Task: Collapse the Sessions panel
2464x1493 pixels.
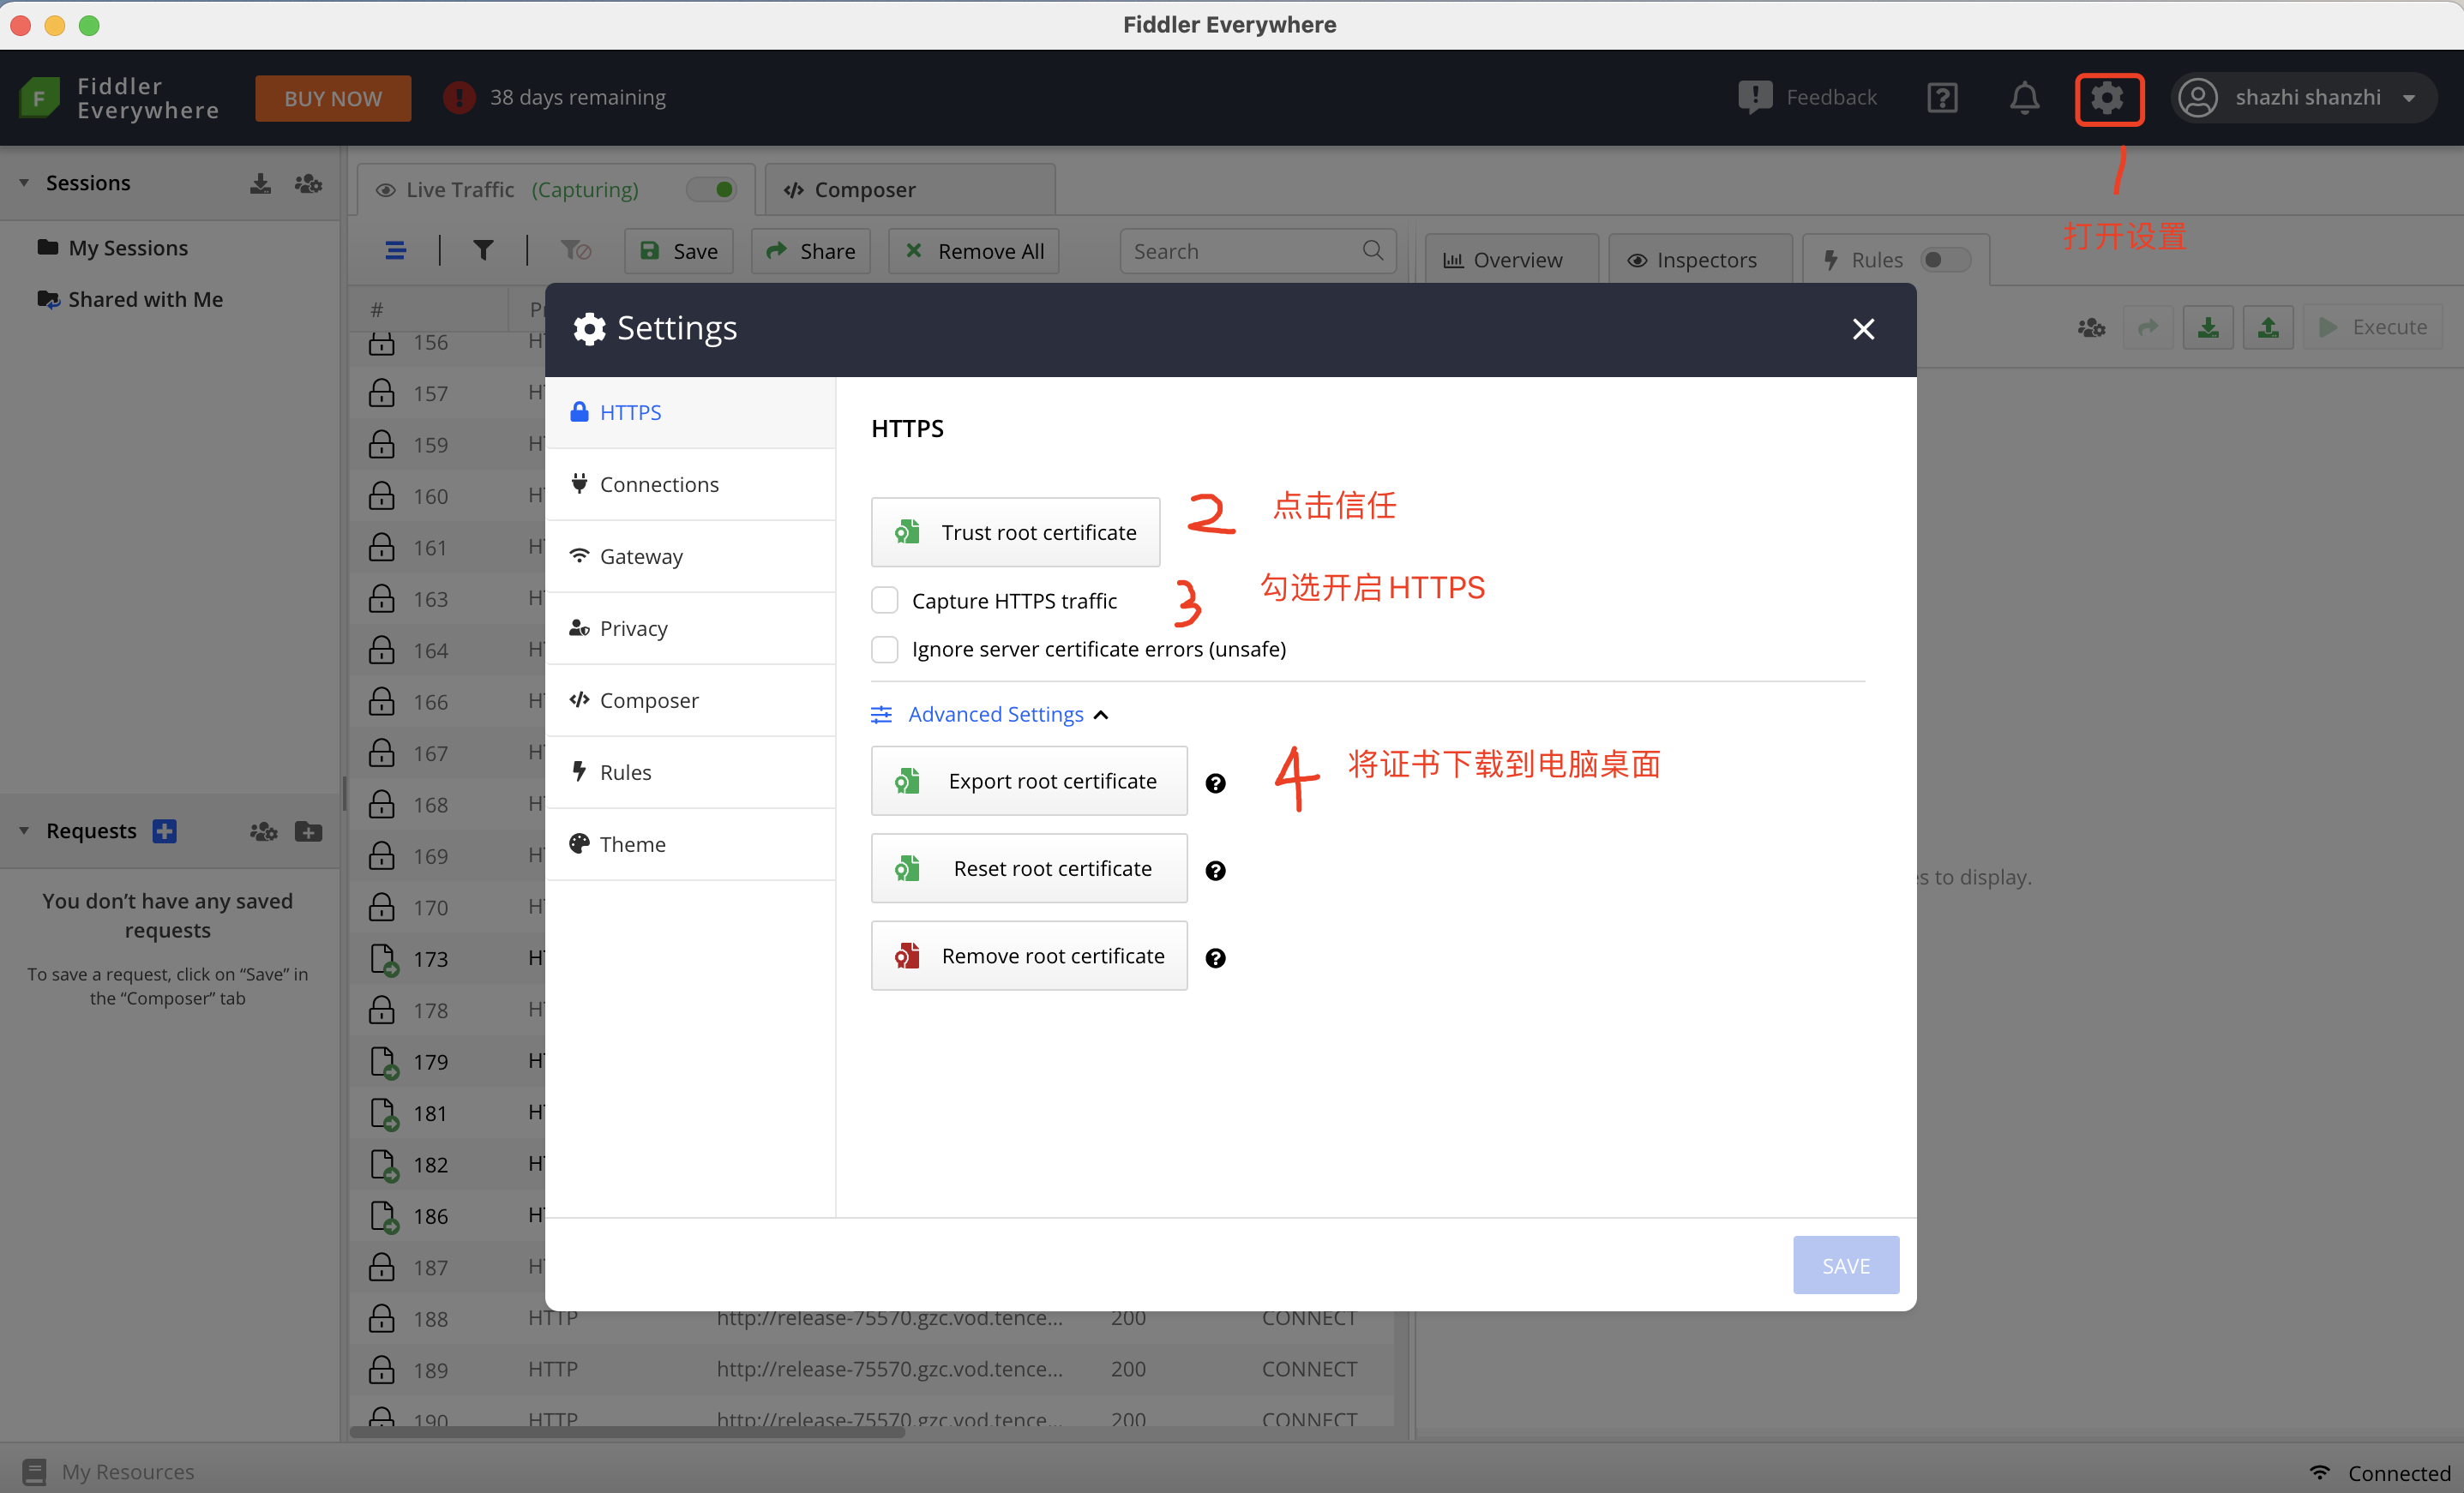Action: click(22, 183)
